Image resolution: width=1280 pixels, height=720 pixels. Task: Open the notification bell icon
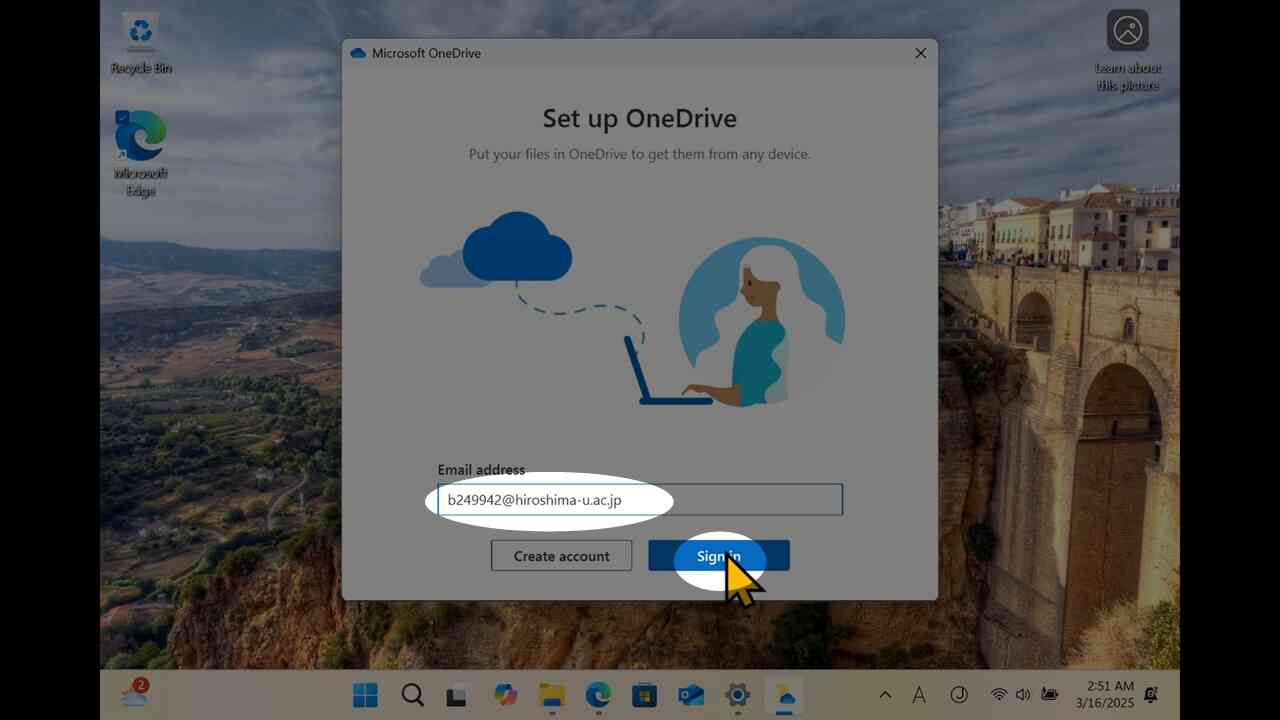[x=1151, y=695]
